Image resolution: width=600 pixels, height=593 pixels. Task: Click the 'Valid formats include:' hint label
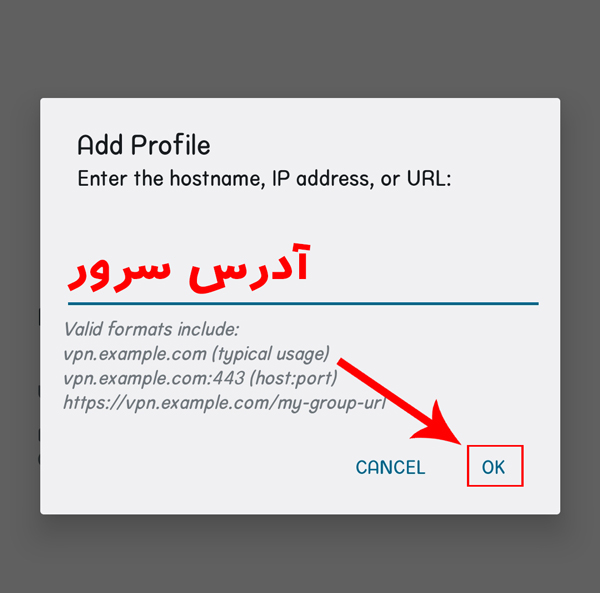pyautogui.click(x=152, y=329)
